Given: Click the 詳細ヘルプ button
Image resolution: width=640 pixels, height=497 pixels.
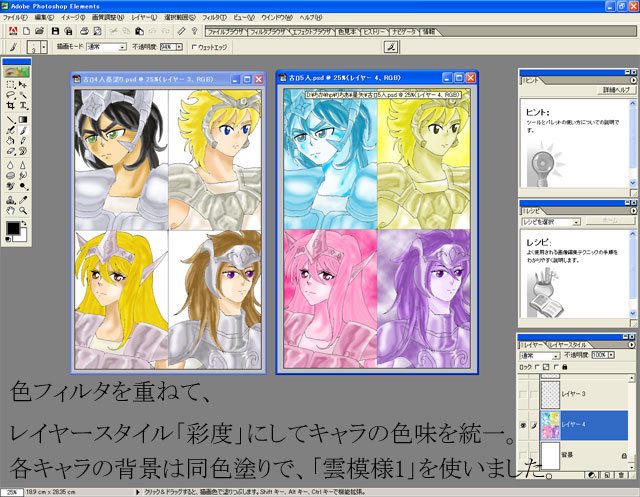Looking at the screenshot, I should pos(616,89).
